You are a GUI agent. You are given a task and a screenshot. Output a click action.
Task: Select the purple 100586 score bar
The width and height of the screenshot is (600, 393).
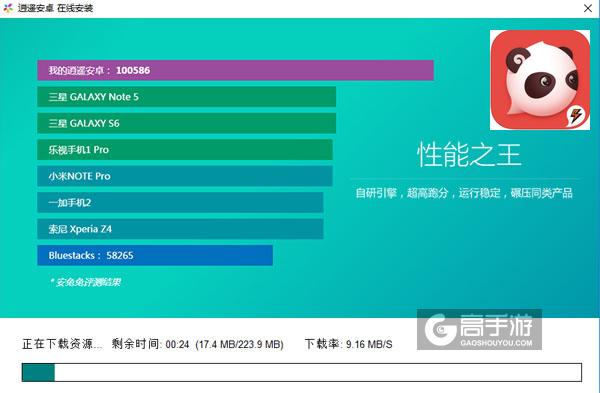(x=235, y=70)
